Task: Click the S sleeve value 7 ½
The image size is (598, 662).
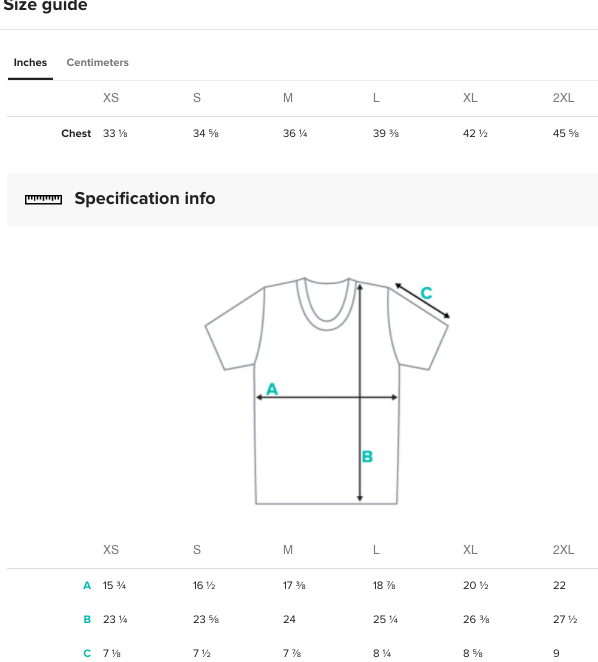Action: (202, 653)
